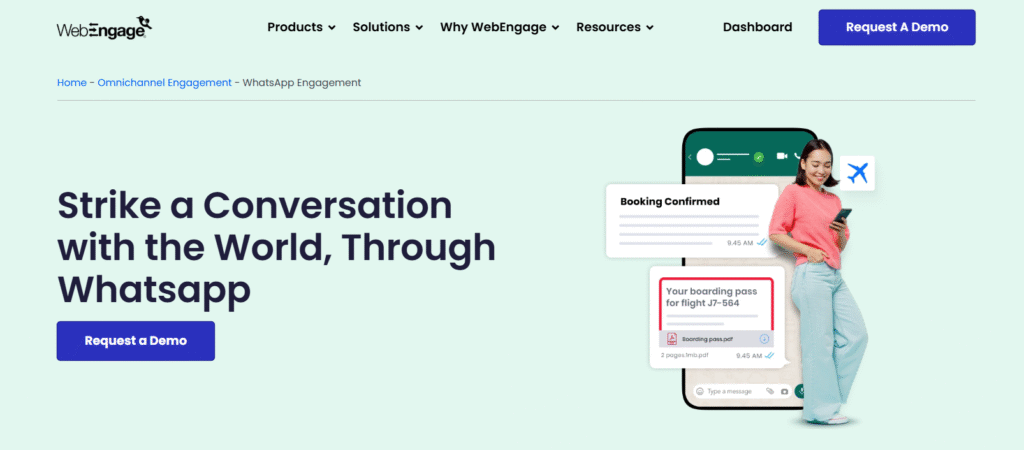The width and height of the screenshot is (1024, 450).
Task: Go to Dashboard in the top navigation
Action: coord(757,27)
